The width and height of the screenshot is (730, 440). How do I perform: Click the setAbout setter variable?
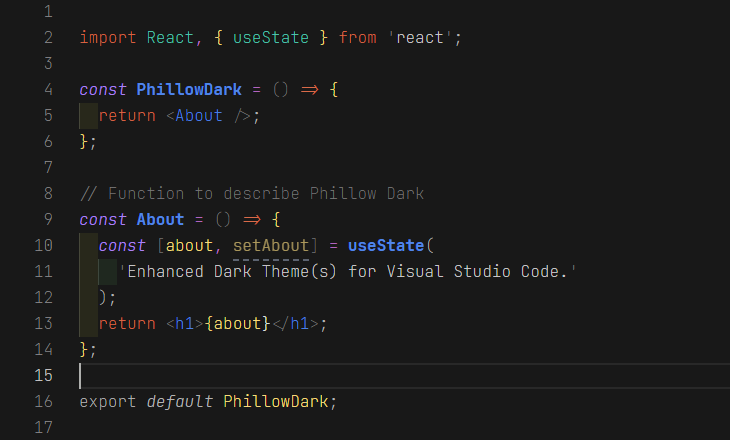pyautogui.click(x=271, y=245)
